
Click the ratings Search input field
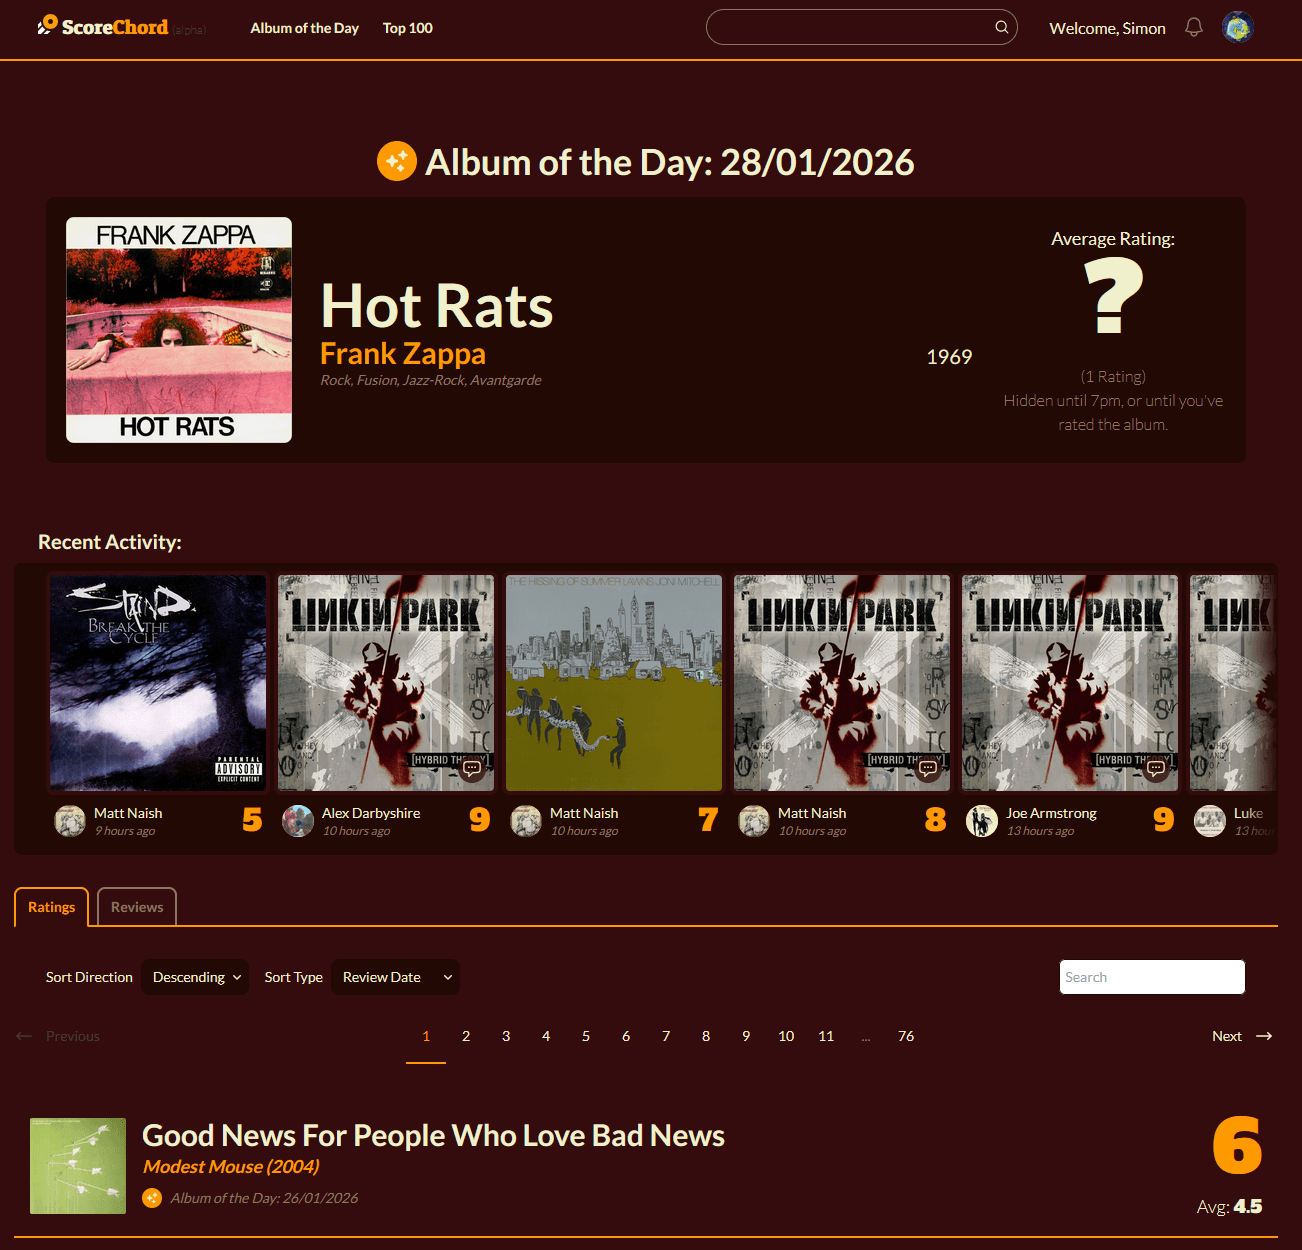pyautogui.click(x=1152, y=977)
